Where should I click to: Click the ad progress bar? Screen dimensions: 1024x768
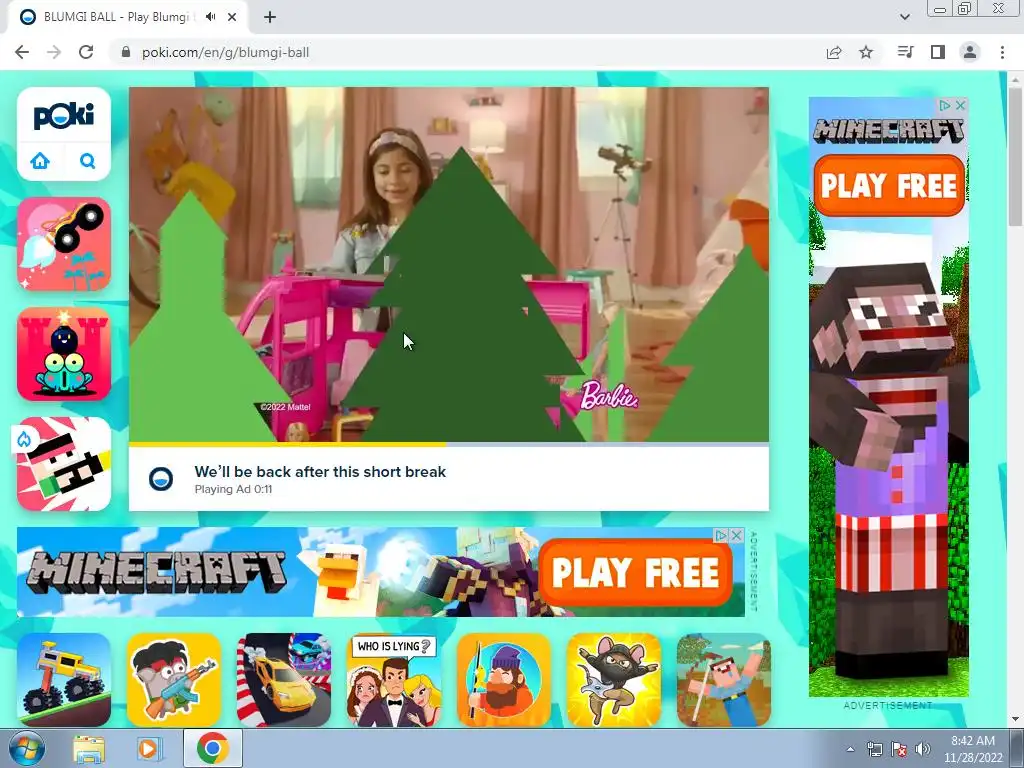[x=449, y=445]
